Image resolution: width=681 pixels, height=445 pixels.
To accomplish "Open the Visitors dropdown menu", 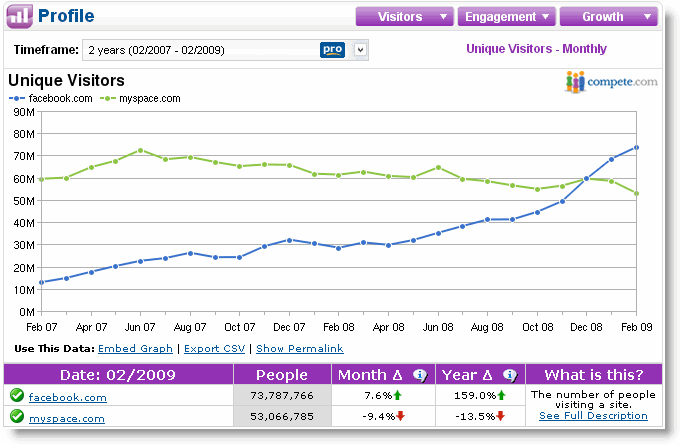I will pyautogui.click(x=405, y=16).
